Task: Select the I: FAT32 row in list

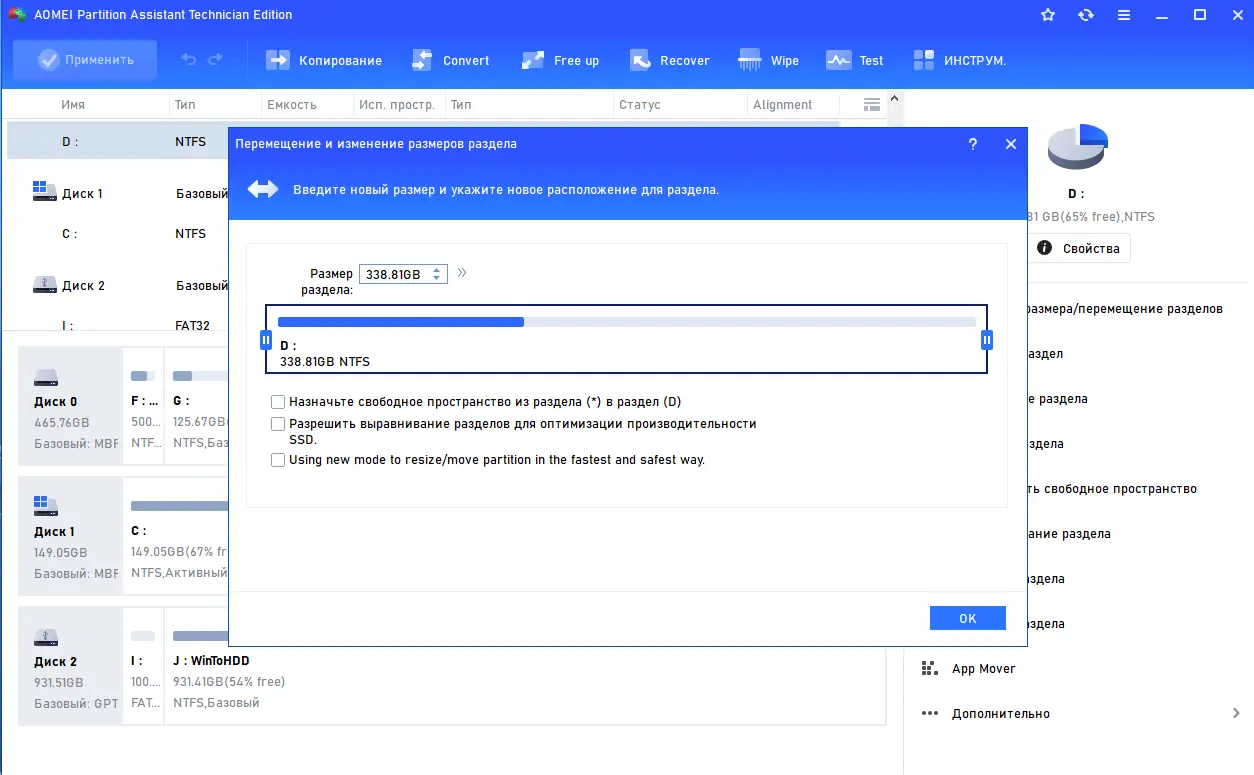Action: tap(118, 325)
